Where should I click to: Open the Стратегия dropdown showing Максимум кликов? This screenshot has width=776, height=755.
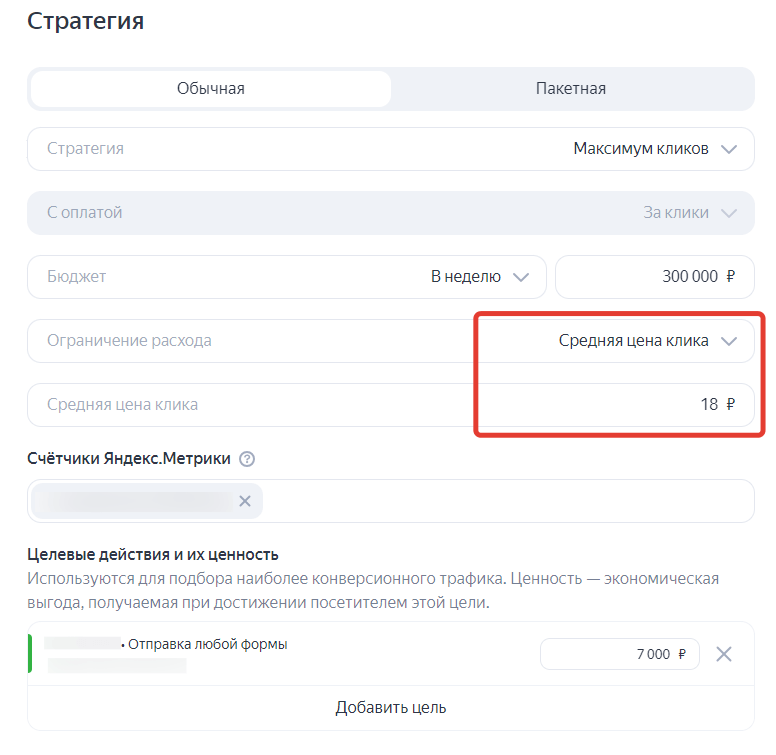390,149
